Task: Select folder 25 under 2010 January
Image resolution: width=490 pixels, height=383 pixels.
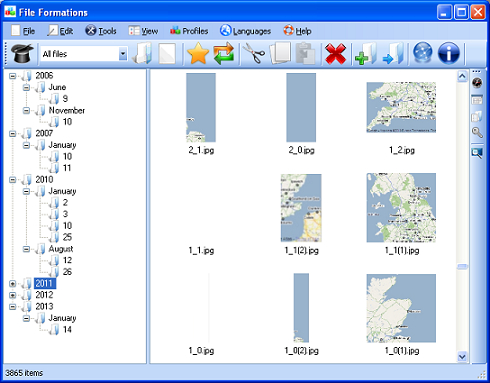Action: point(67,237)
